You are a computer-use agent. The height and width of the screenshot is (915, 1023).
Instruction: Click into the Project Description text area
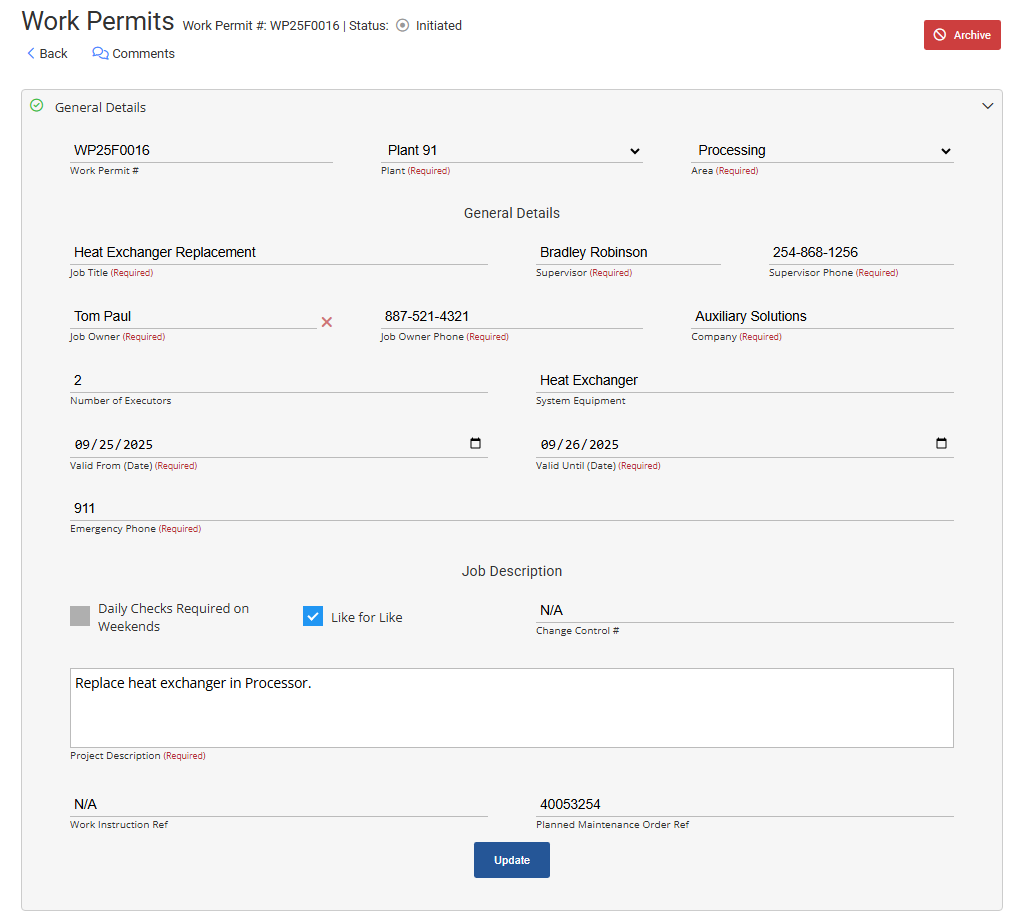click(511, 707)
